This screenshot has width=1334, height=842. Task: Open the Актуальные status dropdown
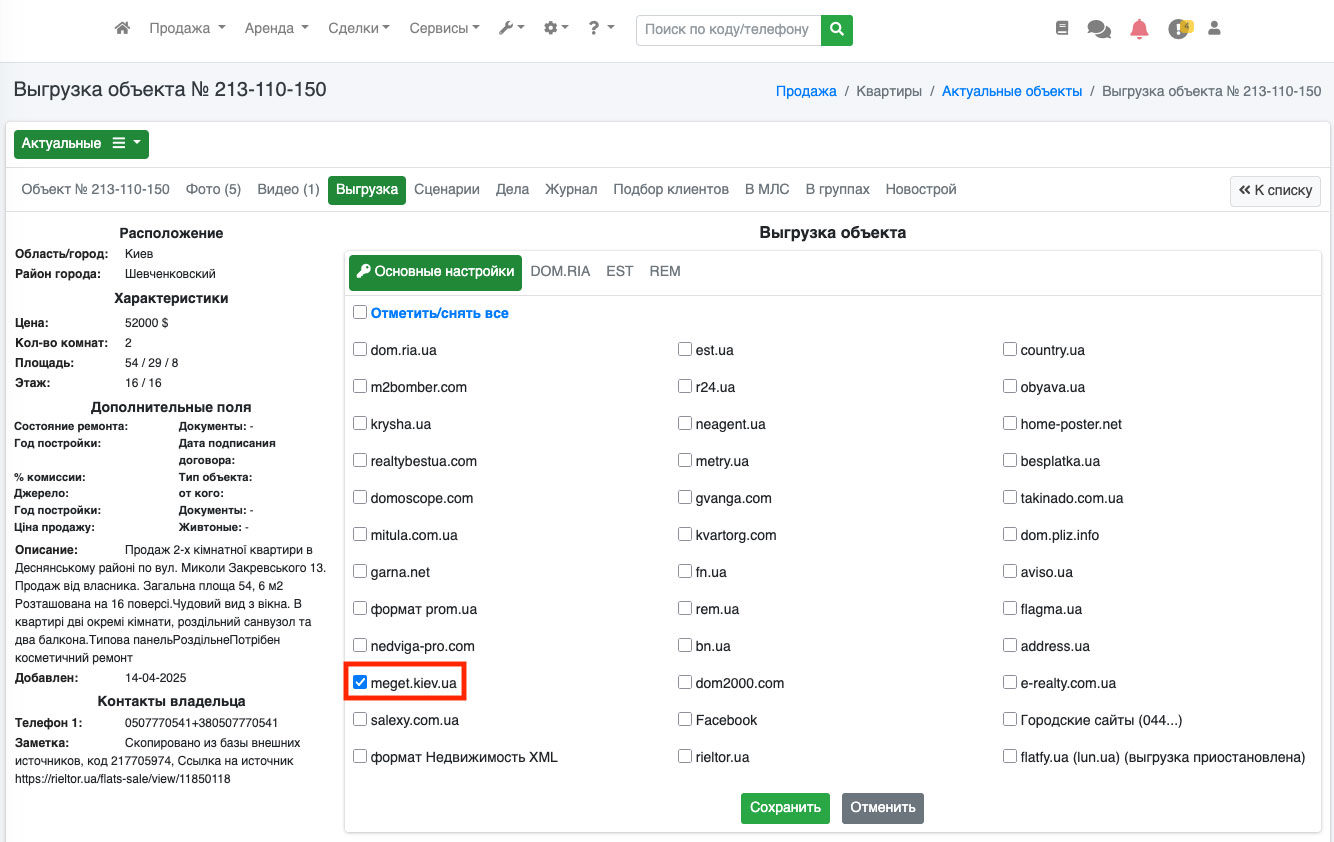pos(81,144)
